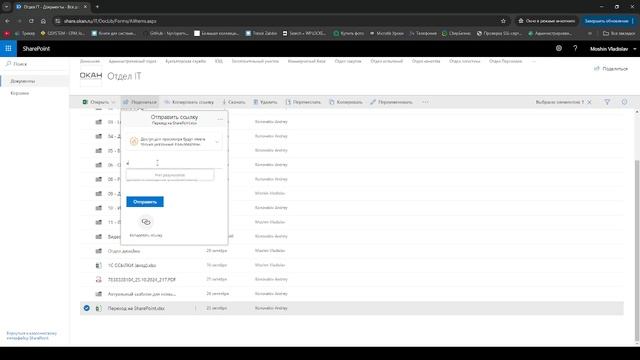Click the Завершить обновление button in Chrome
Screen dimensions: 640x360
click(606, 21)
